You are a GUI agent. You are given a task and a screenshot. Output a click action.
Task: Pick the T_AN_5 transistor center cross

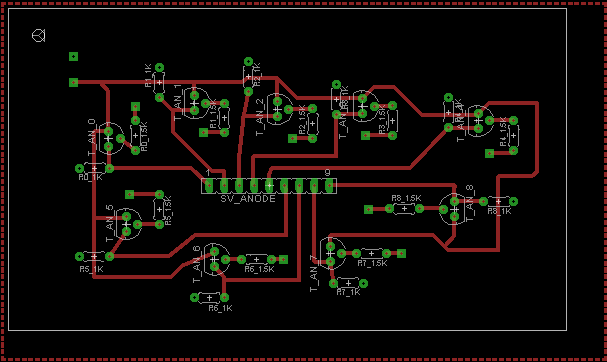[126, 224]
